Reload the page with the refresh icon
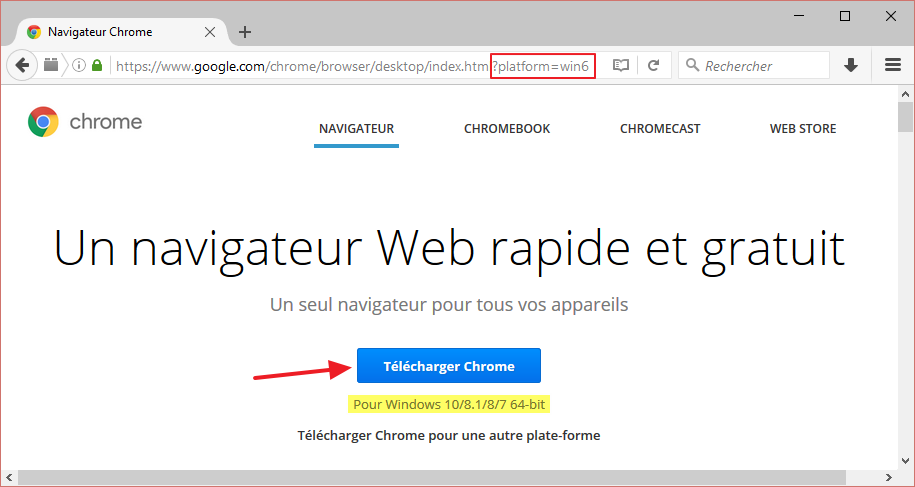915x487 pixels. (x=654, y=65)
